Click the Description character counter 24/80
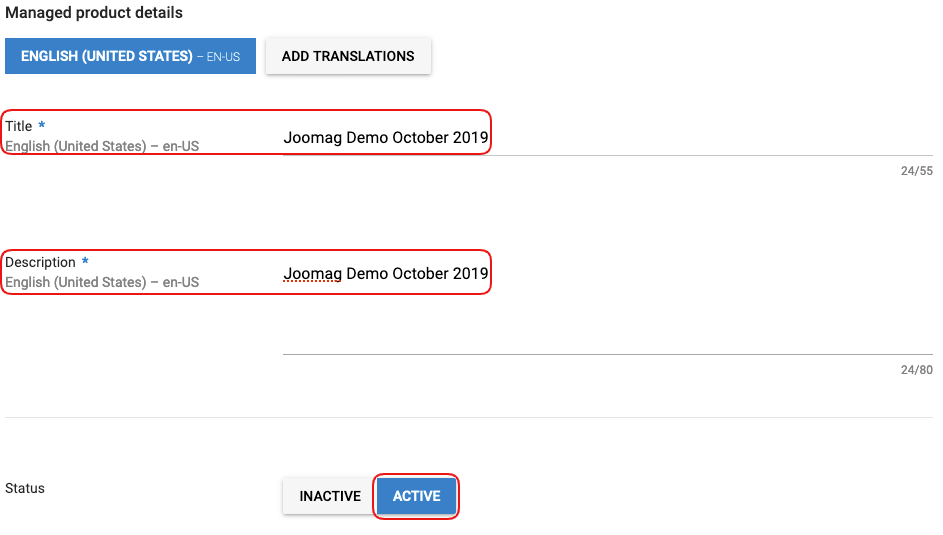 tap(916, 370)
